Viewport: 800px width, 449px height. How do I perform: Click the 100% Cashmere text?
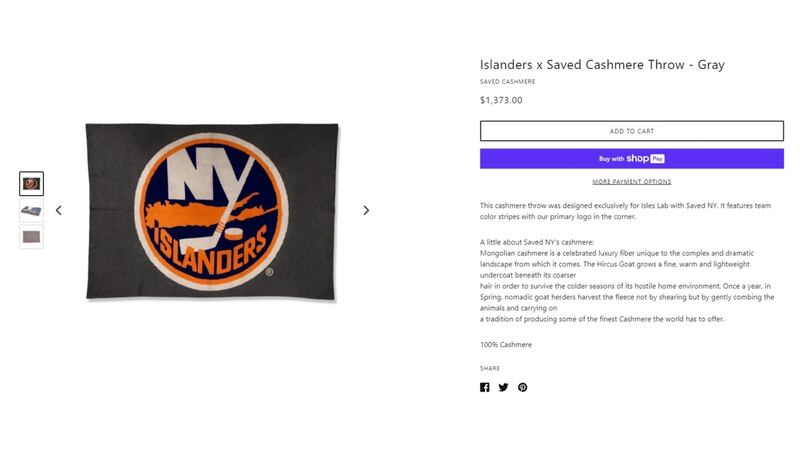pyautogui.click(x=506, y=345)
